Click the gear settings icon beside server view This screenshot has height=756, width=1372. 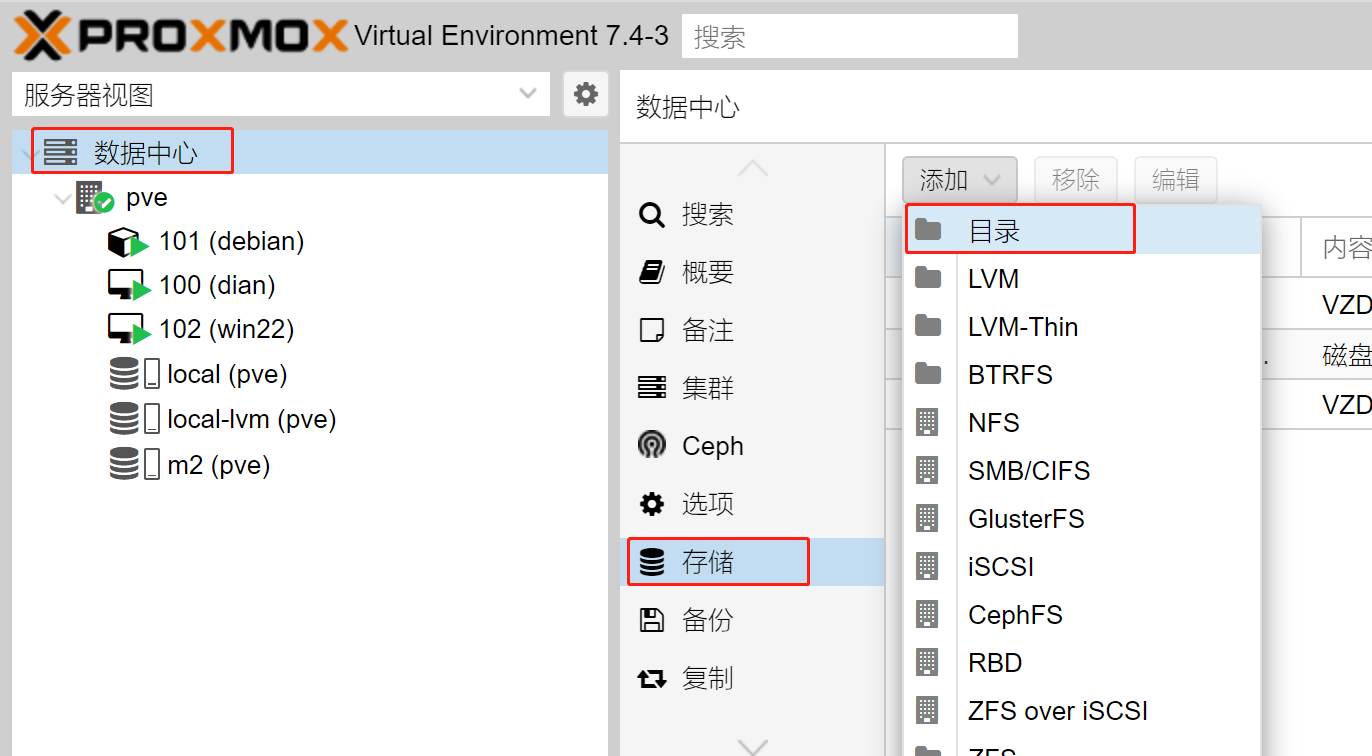coord(585,95)
